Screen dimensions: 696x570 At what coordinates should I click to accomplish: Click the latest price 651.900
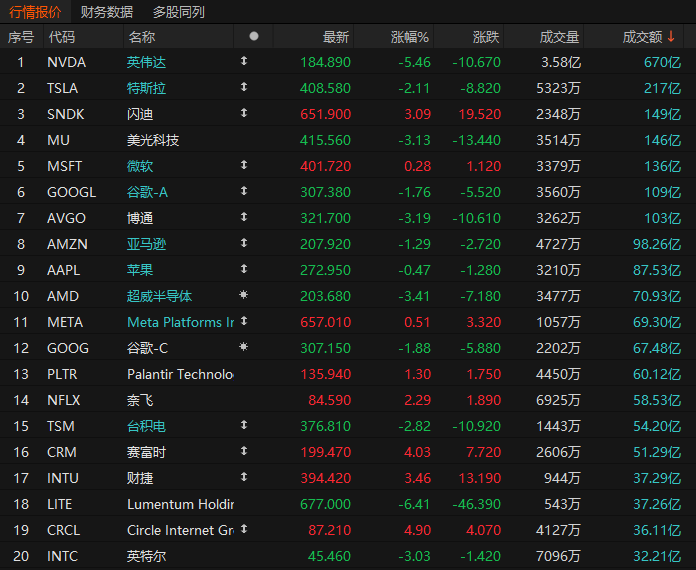[x=325, y=115]
